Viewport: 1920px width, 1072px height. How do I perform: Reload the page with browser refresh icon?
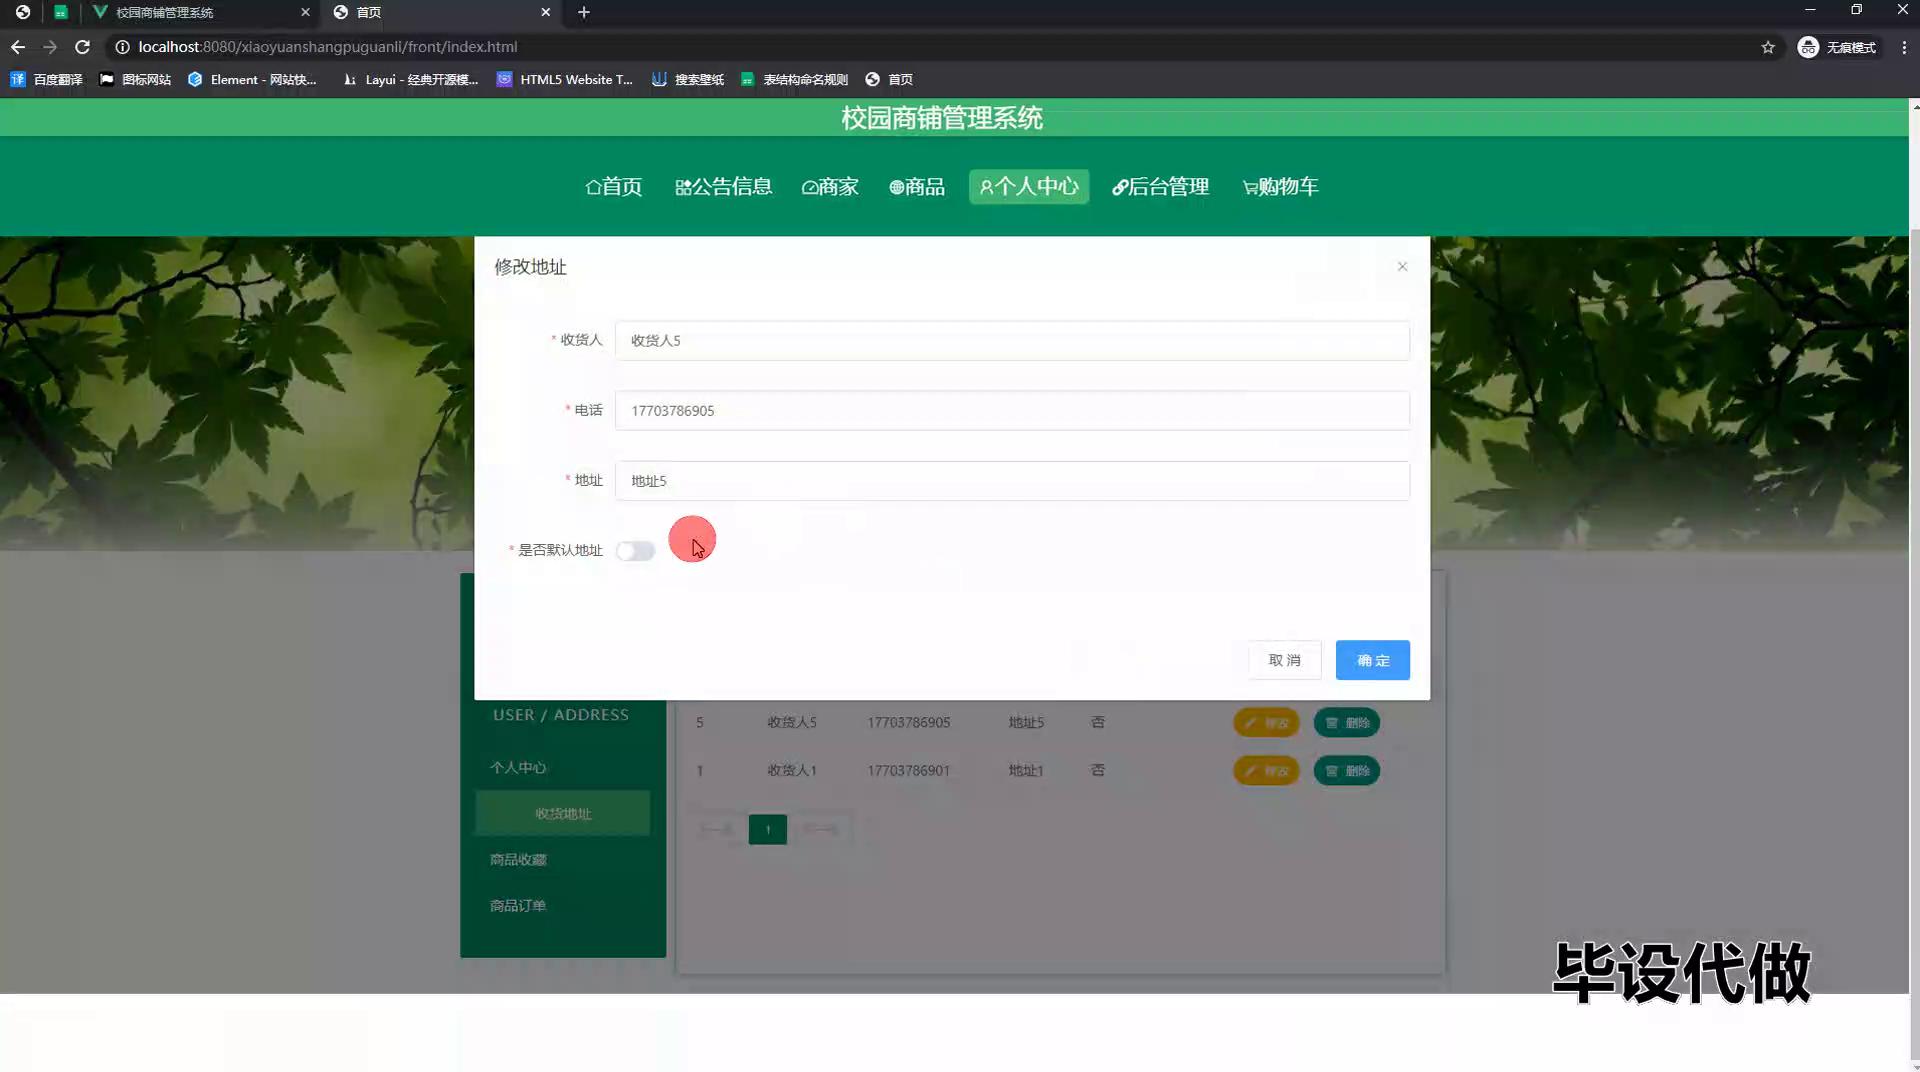(x=83, y=47)
